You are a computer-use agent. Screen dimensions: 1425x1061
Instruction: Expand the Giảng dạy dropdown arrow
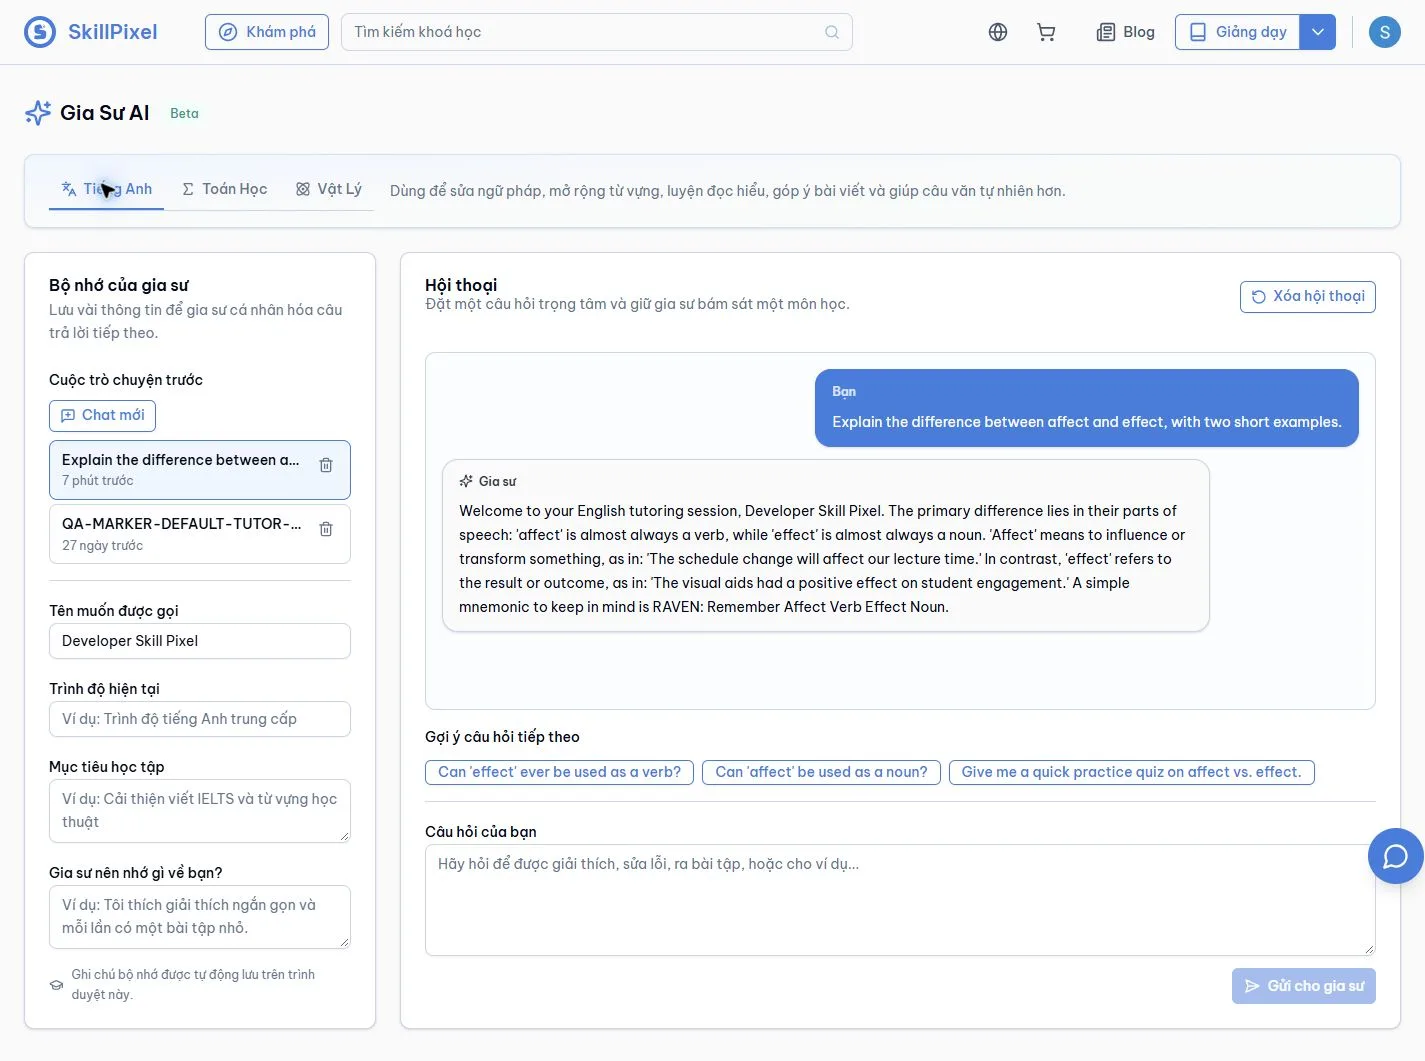1318,32
